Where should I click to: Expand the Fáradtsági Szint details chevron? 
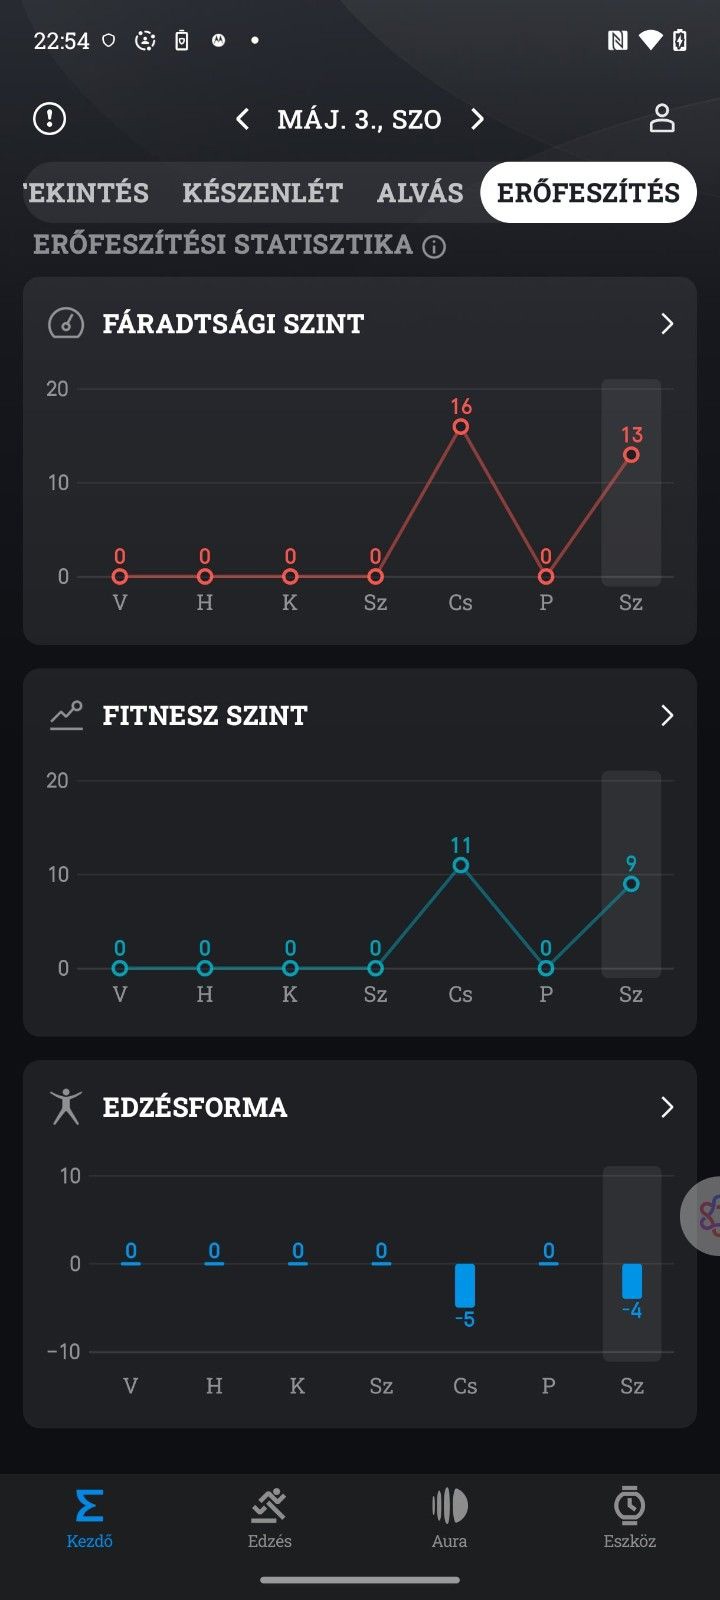tap(667, 324)
